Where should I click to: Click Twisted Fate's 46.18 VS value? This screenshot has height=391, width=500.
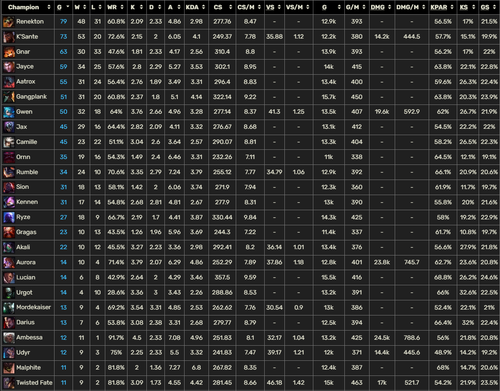point(274,383)
